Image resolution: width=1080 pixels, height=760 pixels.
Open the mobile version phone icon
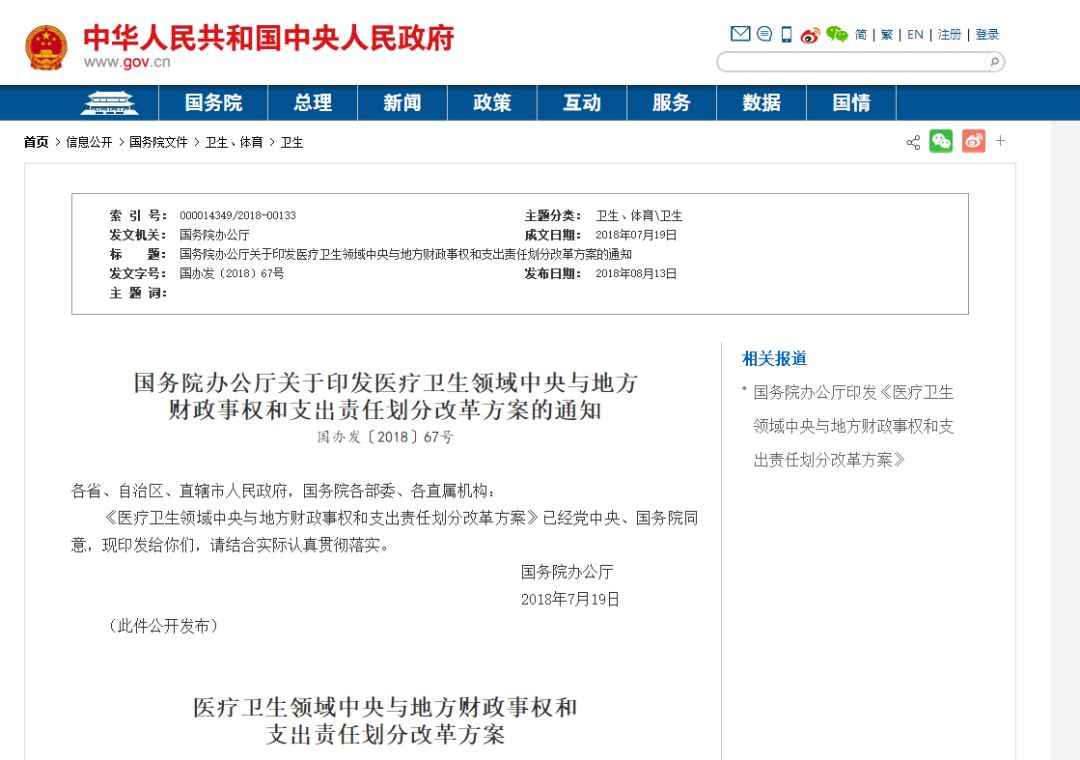pyautogui.click(x=786, y=33)
